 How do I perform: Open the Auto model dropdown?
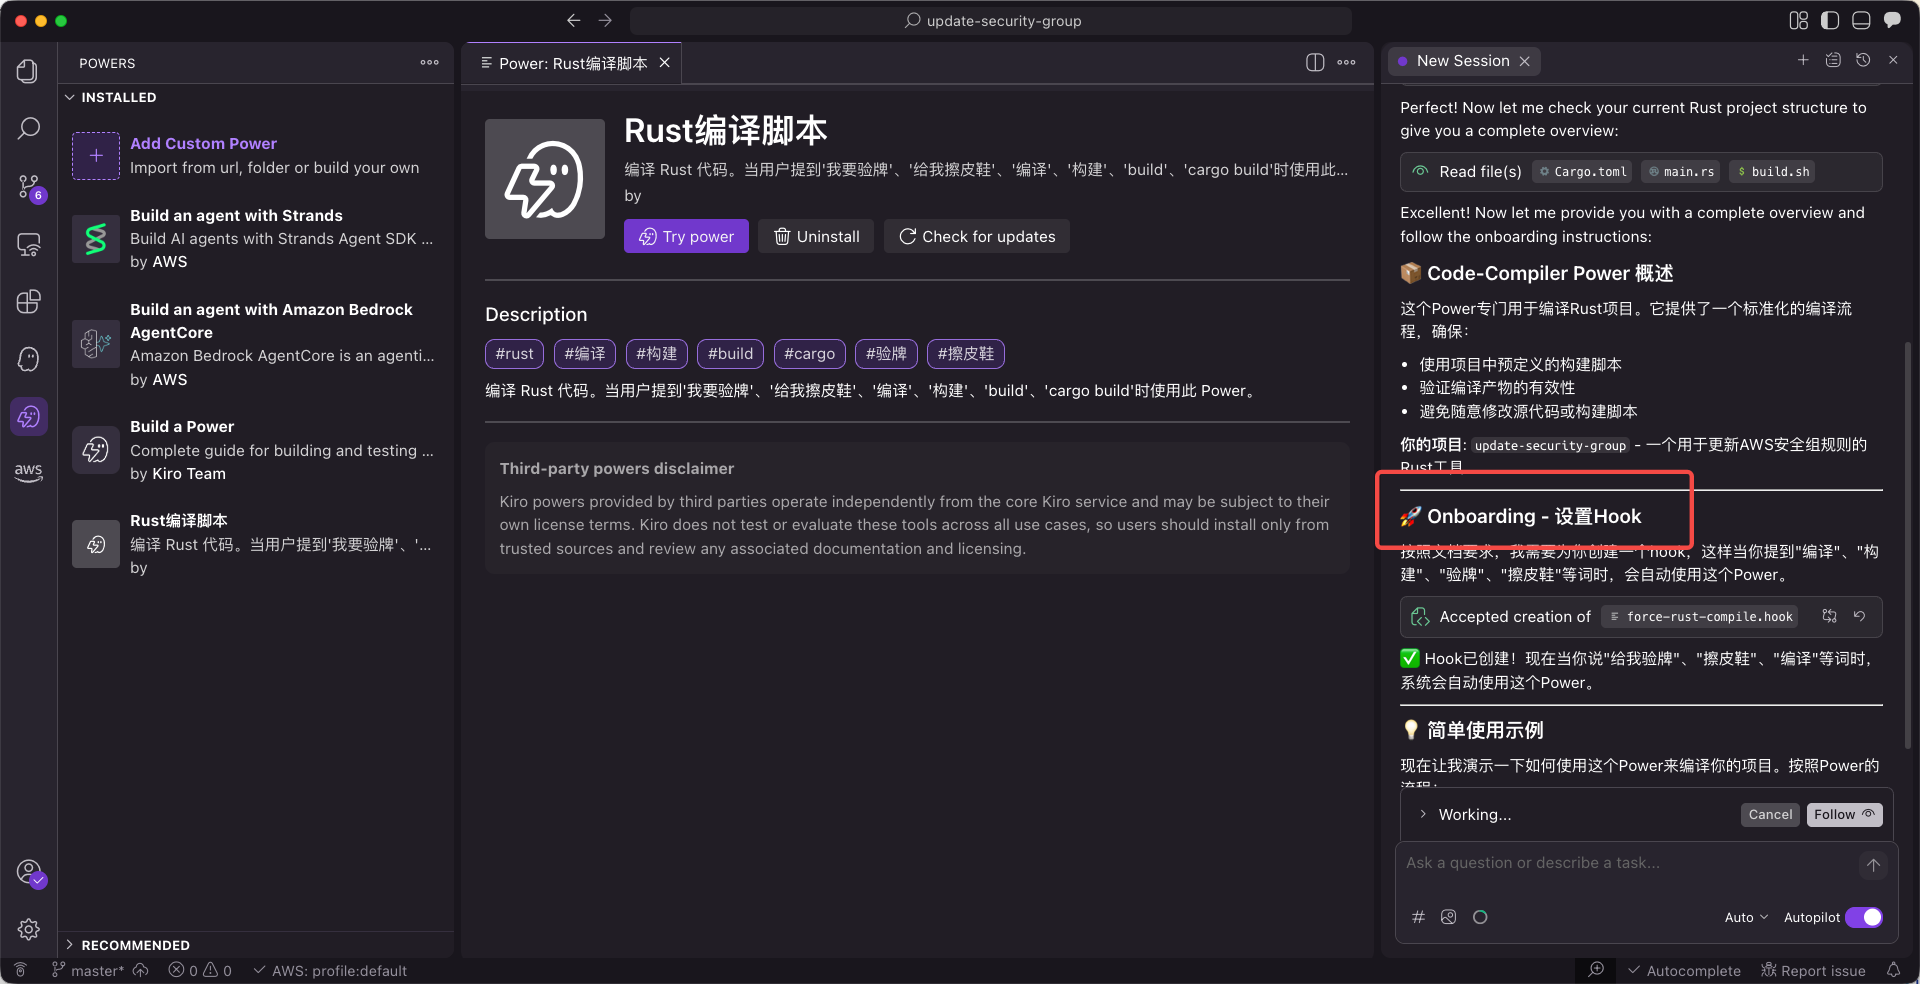point(1746,917)
